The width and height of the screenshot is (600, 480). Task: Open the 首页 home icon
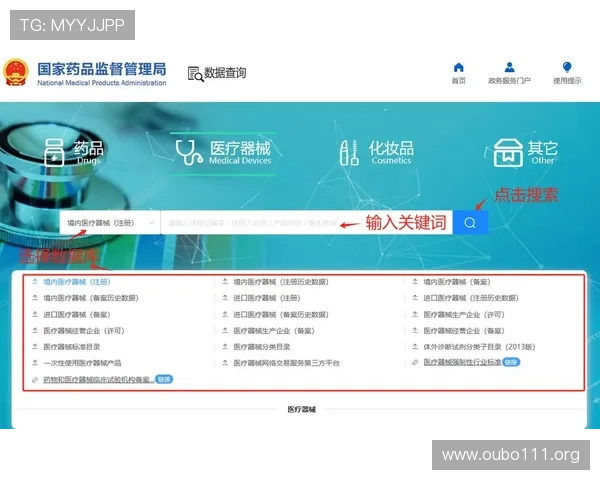click(x=458, y=68)
